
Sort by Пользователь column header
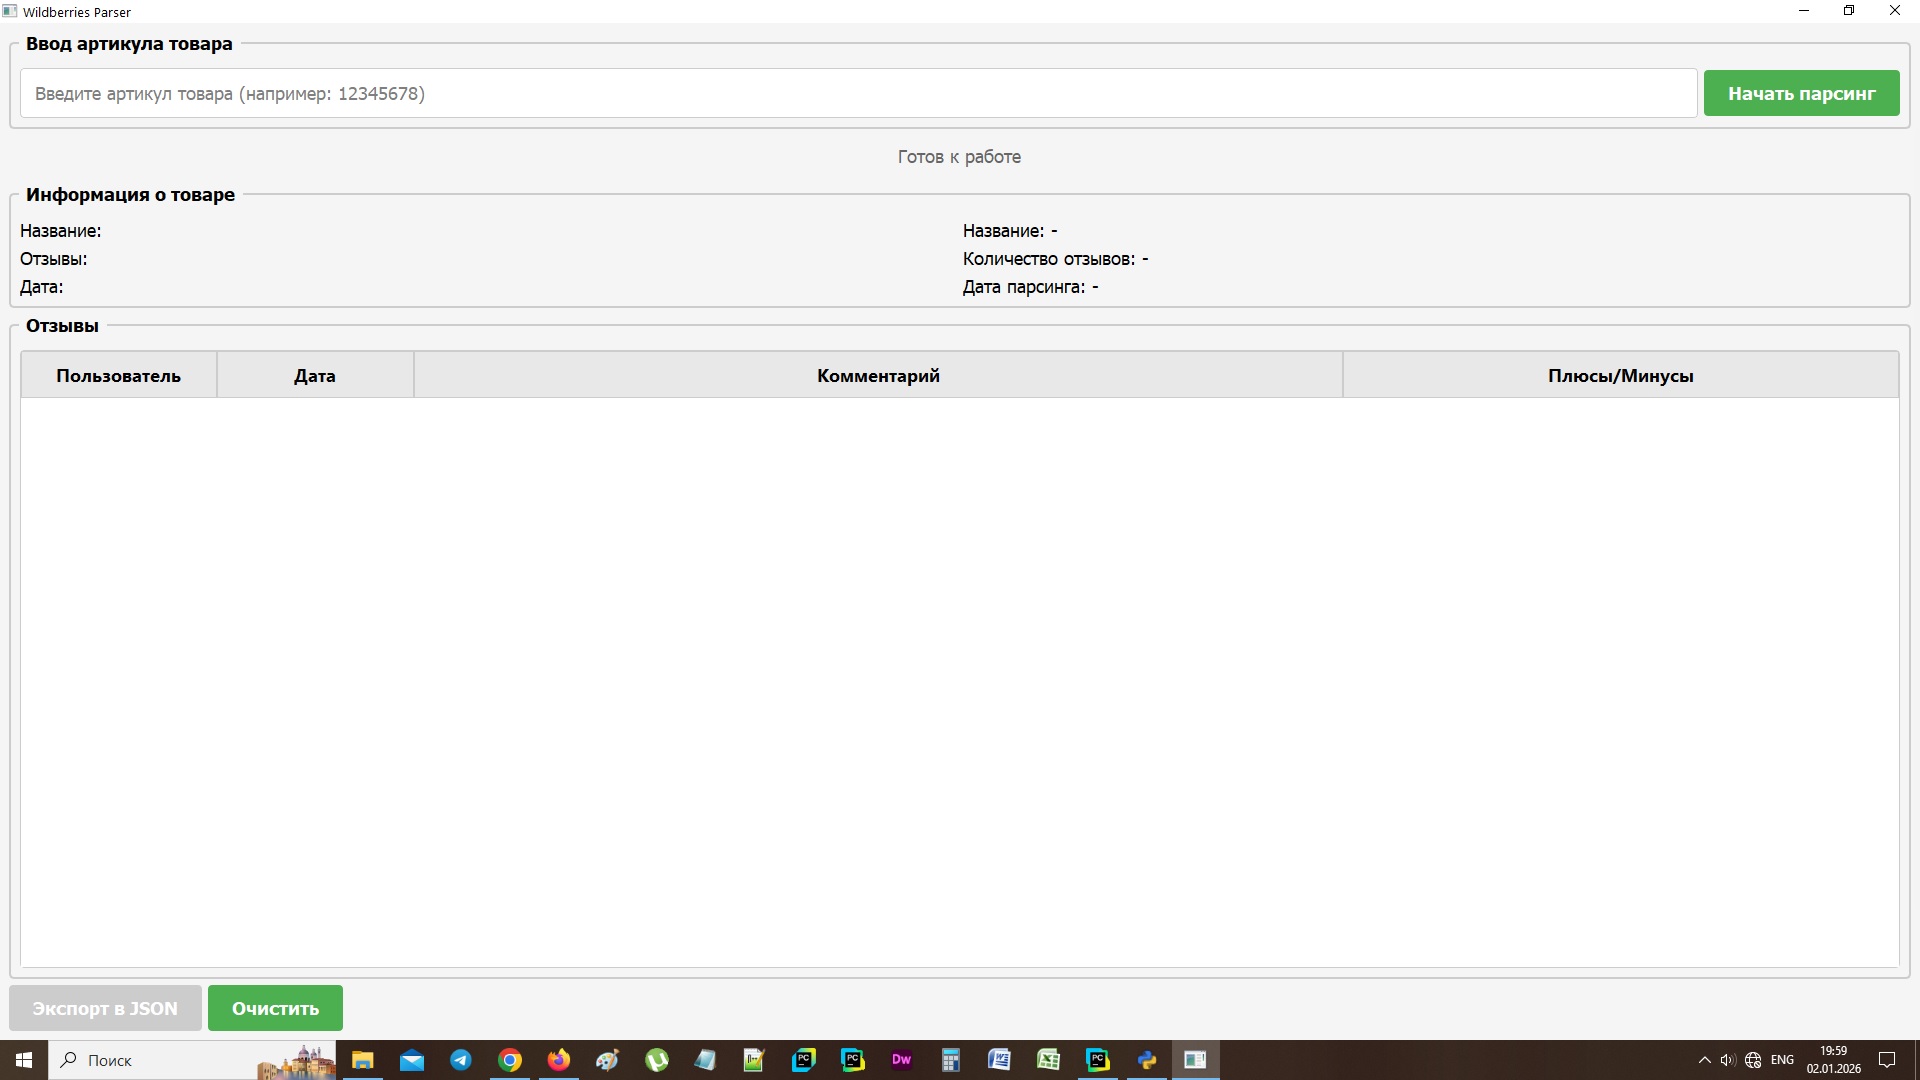pos(118,376)
